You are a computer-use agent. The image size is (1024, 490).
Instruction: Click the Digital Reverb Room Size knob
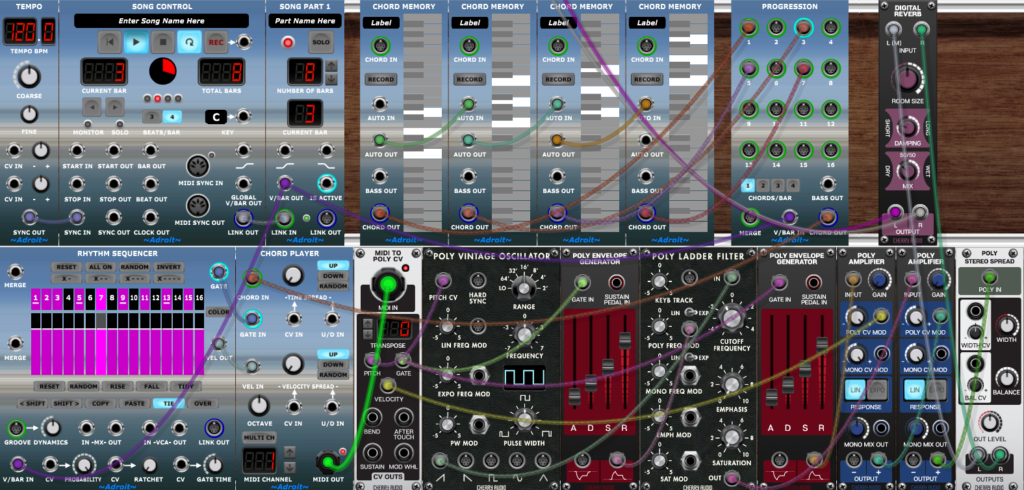[x=907, y=80]
